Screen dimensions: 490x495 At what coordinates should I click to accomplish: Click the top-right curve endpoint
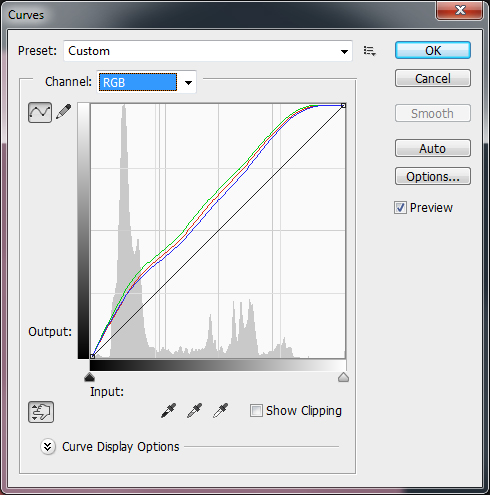[343, 106]
